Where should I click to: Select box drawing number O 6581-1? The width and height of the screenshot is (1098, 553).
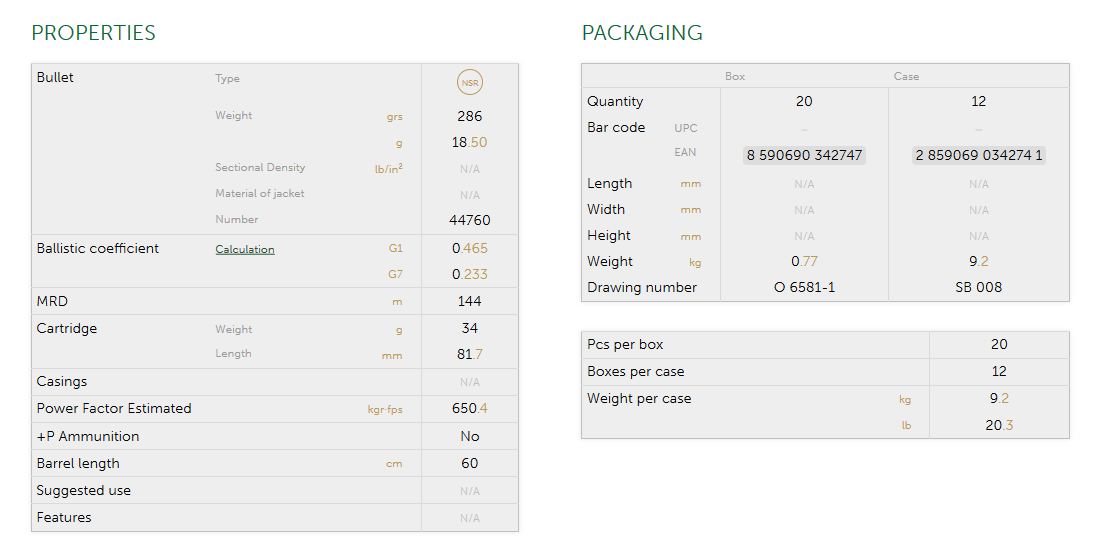point(804,287)
